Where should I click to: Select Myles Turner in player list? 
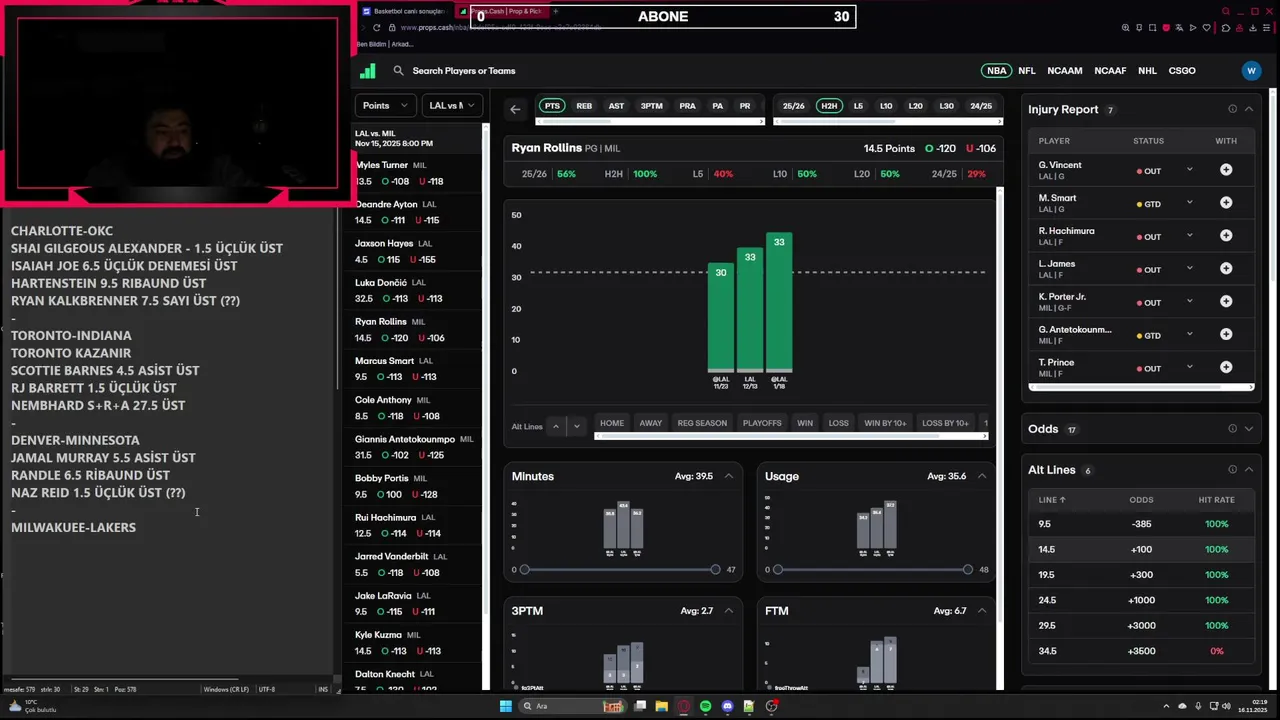click(414, 173)
